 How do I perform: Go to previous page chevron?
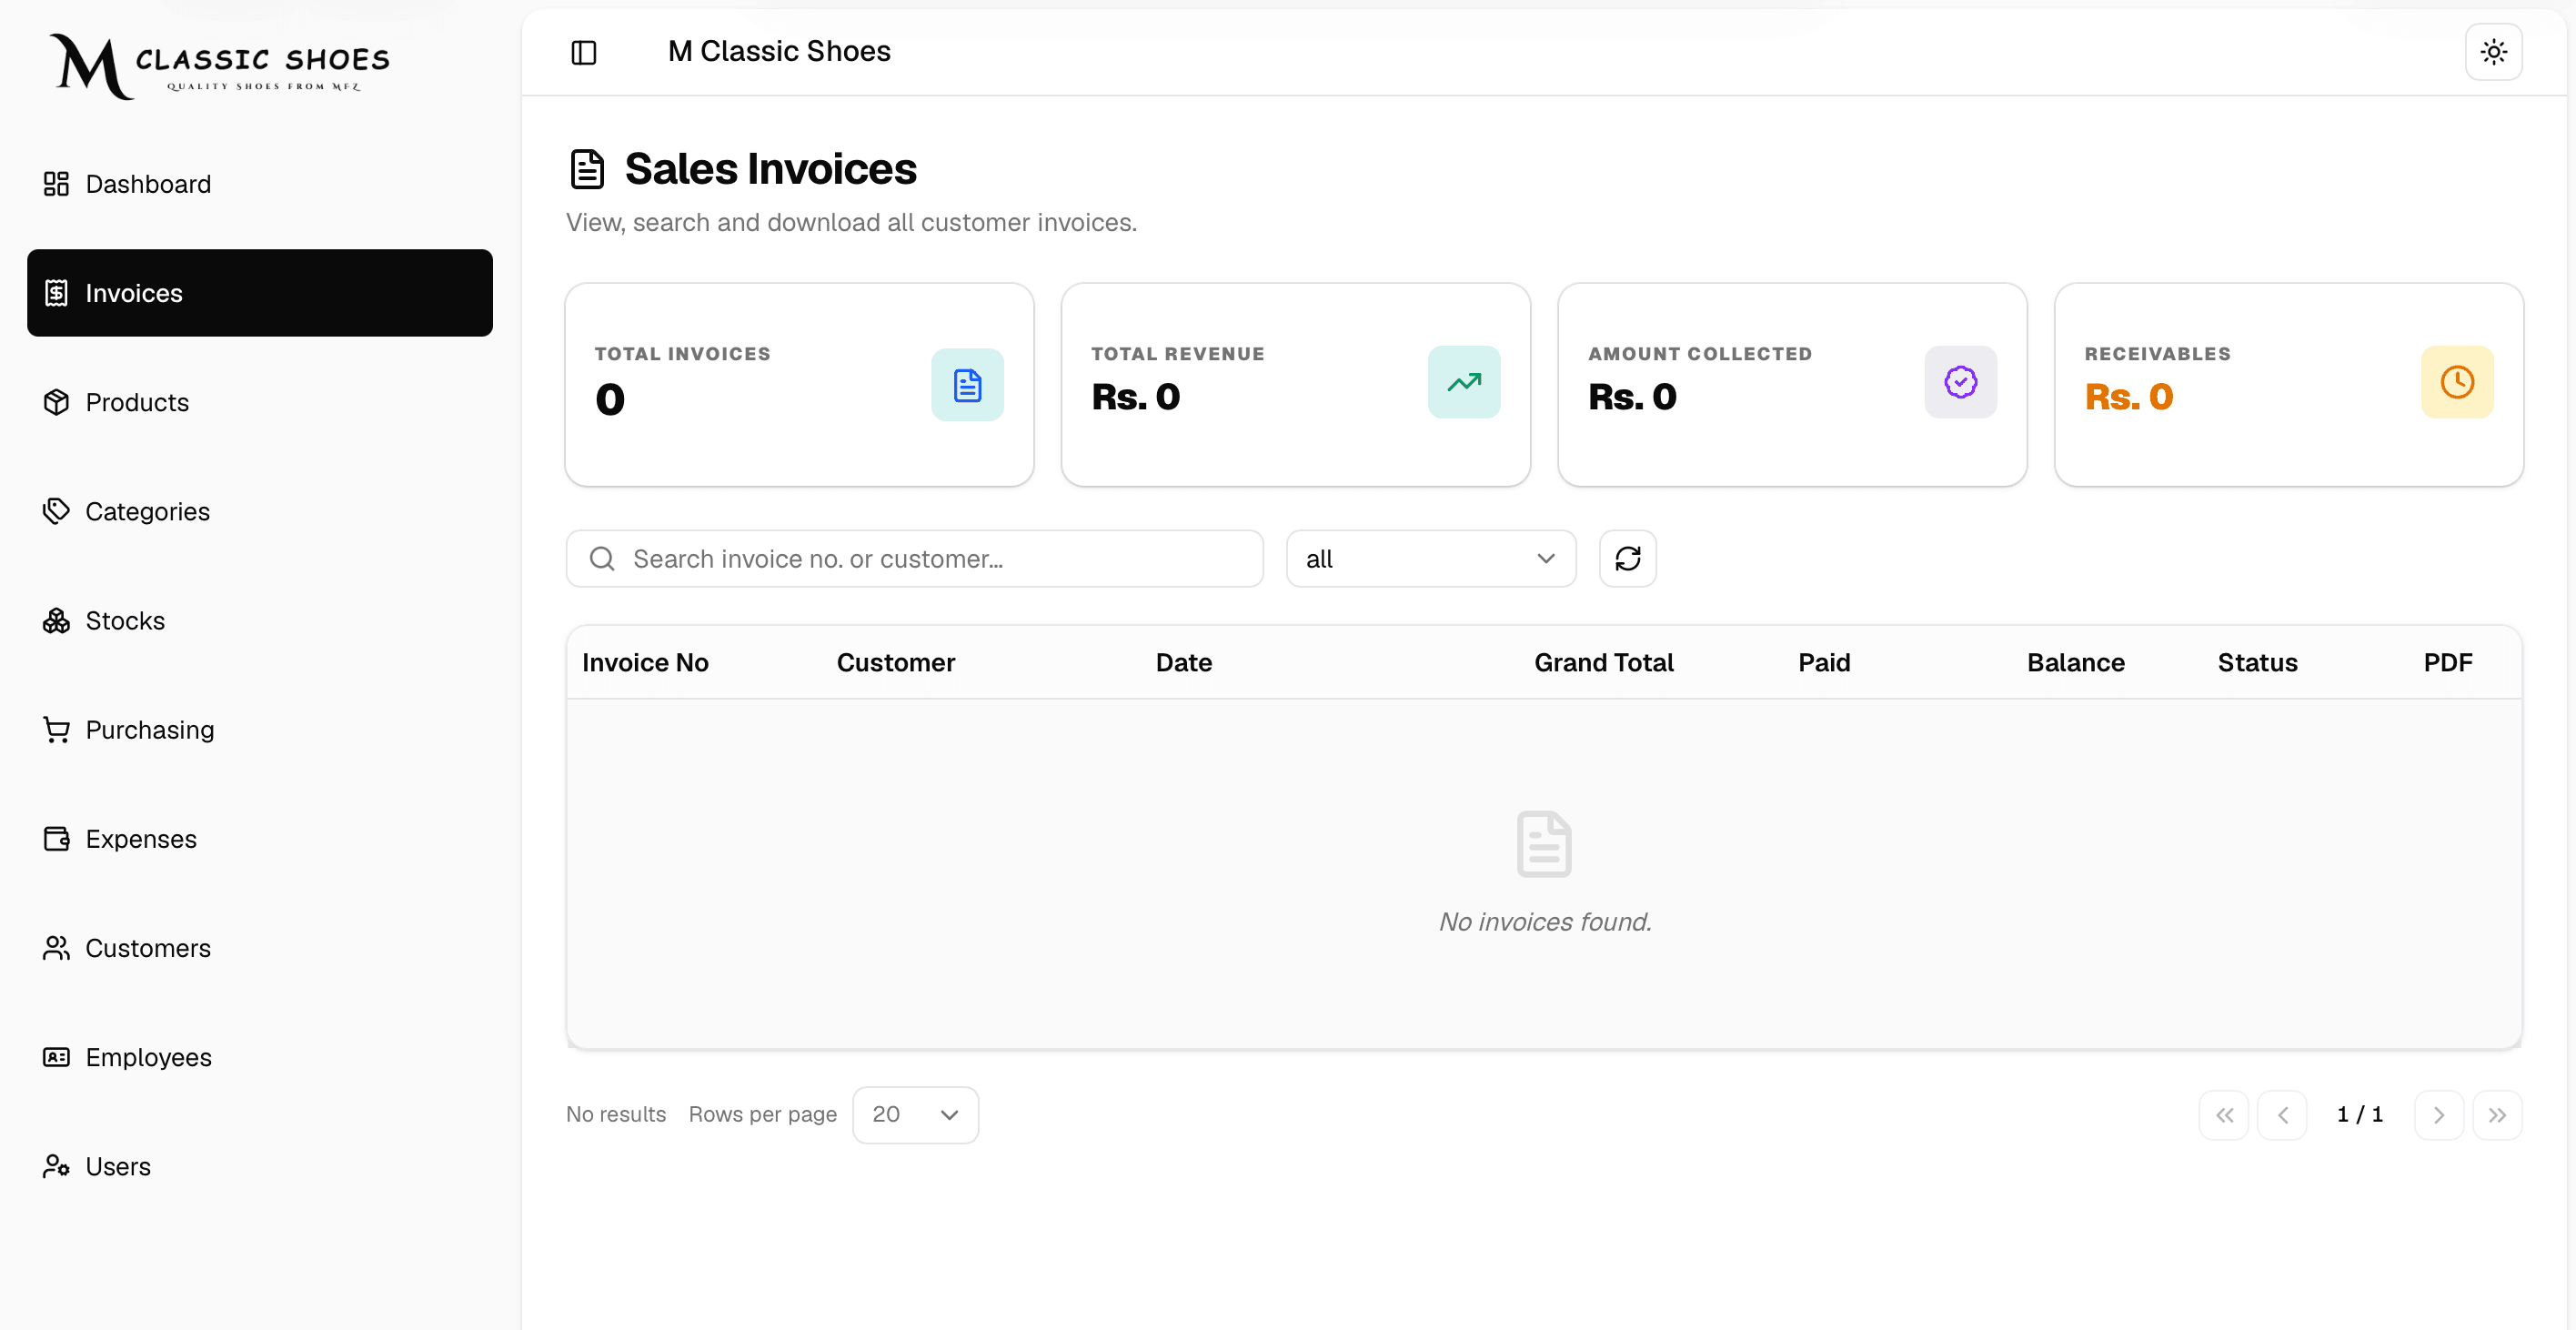coord(2282,1115)
